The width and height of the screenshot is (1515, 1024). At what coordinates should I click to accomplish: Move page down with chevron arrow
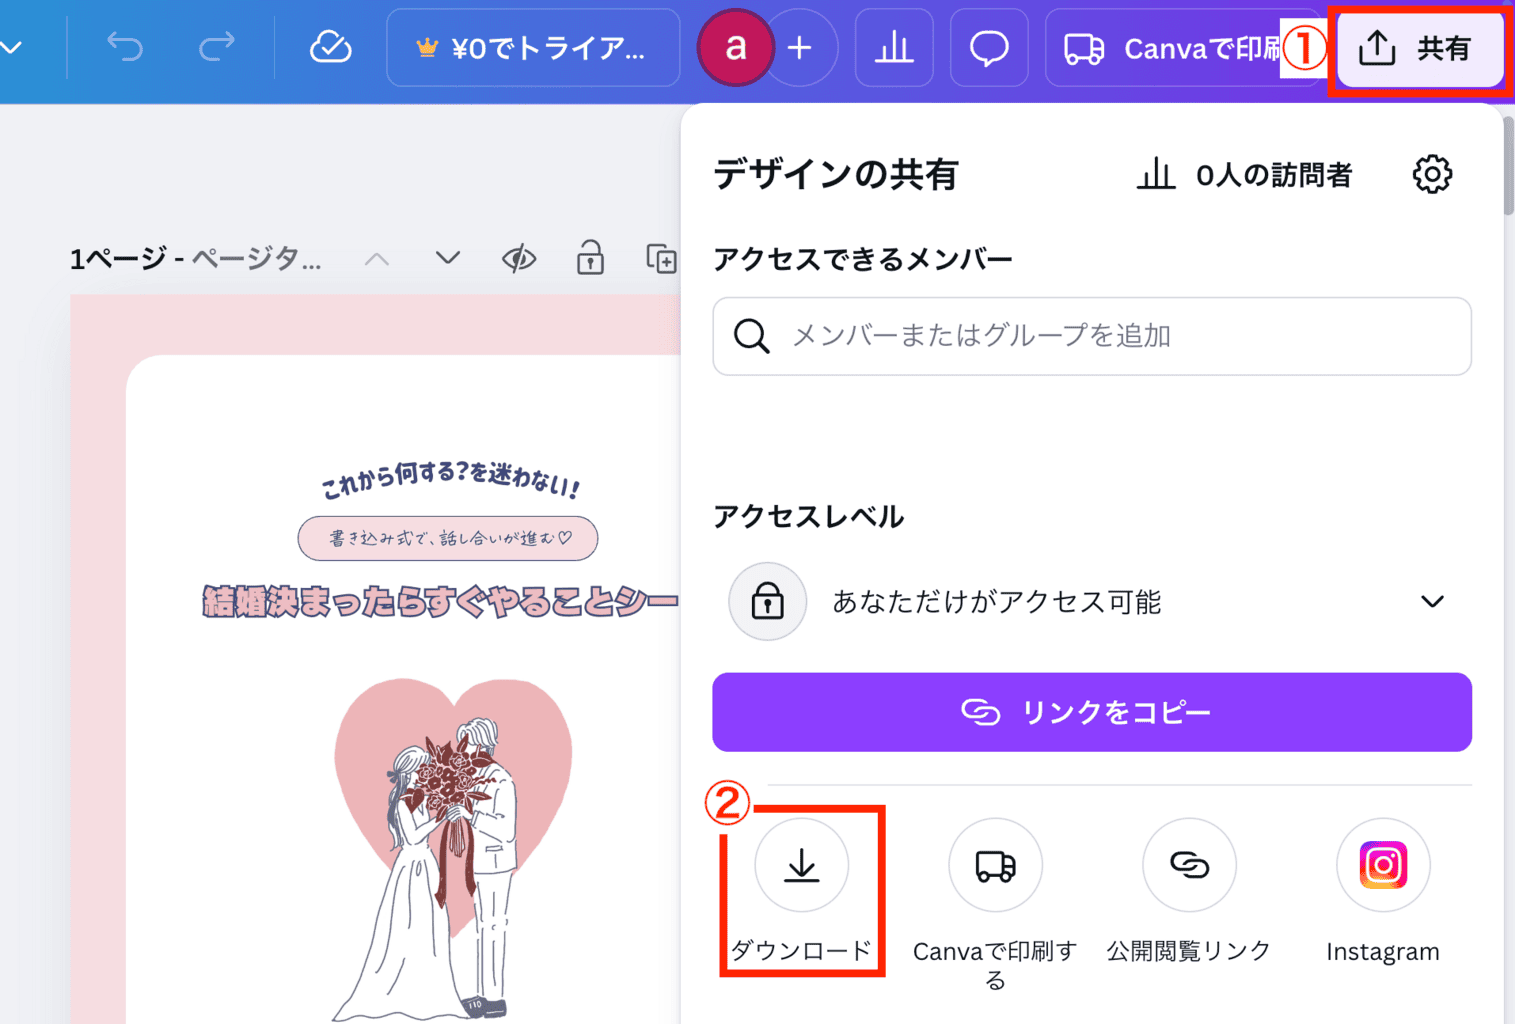(448, 259)
